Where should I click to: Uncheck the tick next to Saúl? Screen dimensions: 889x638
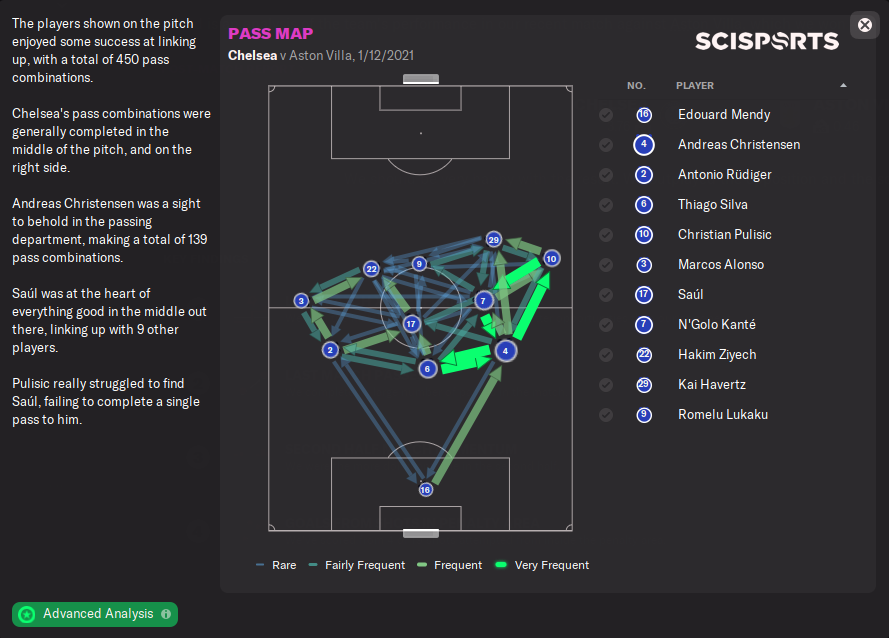606,295
